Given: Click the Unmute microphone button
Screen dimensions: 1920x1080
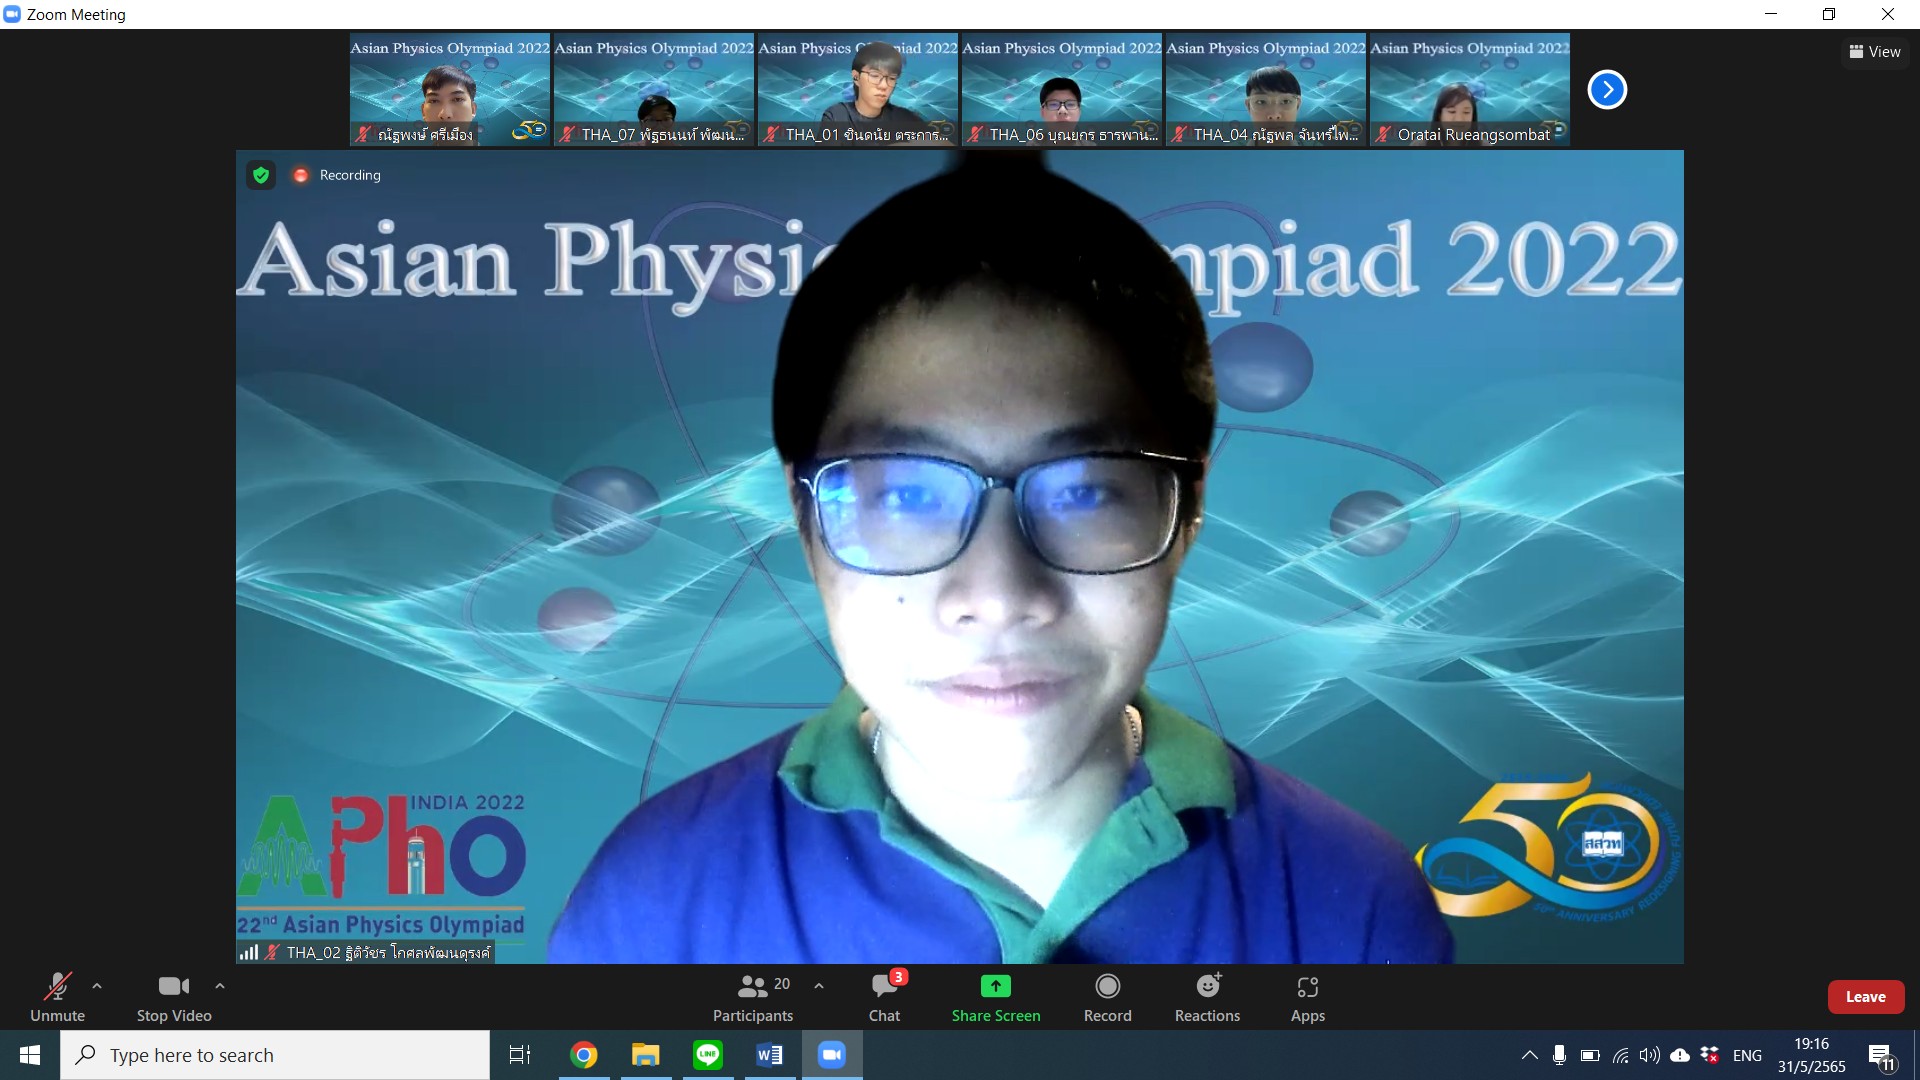Looking at the screenshot, I should pyautogui.click(x=57, y=997).
